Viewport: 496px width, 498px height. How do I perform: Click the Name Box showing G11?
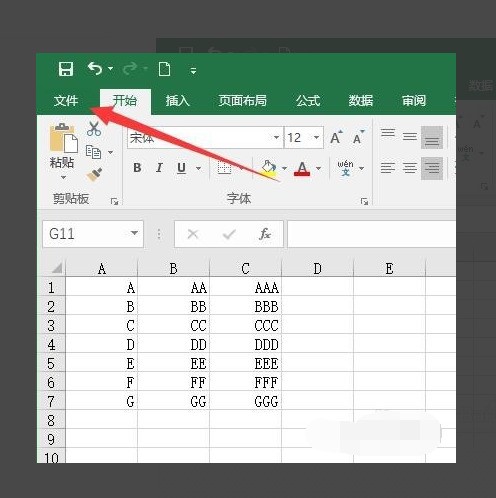pyautogui.click(x=93, y=234)
